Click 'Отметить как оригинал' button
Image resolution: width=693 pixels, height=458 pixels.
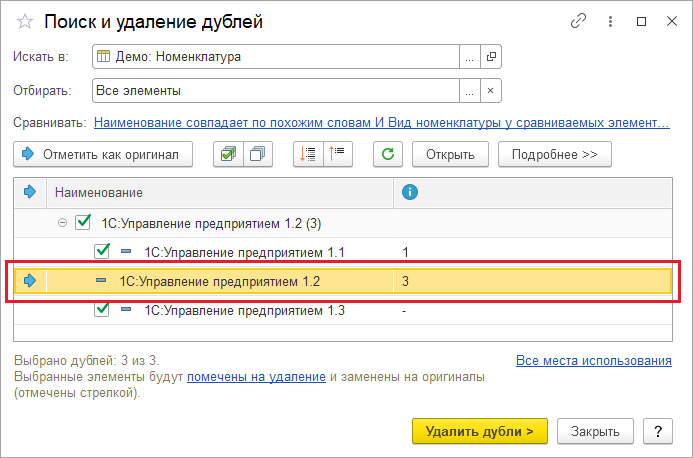(103, 154)
